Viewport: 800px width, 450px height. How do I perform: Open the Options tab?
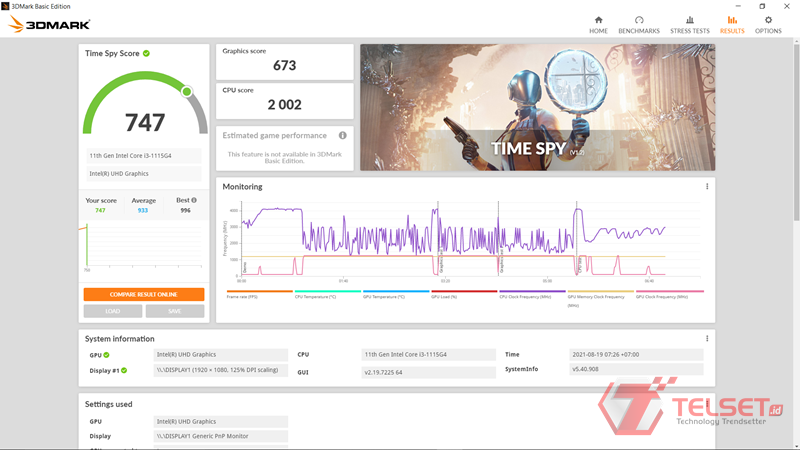[x=768, y=24]
